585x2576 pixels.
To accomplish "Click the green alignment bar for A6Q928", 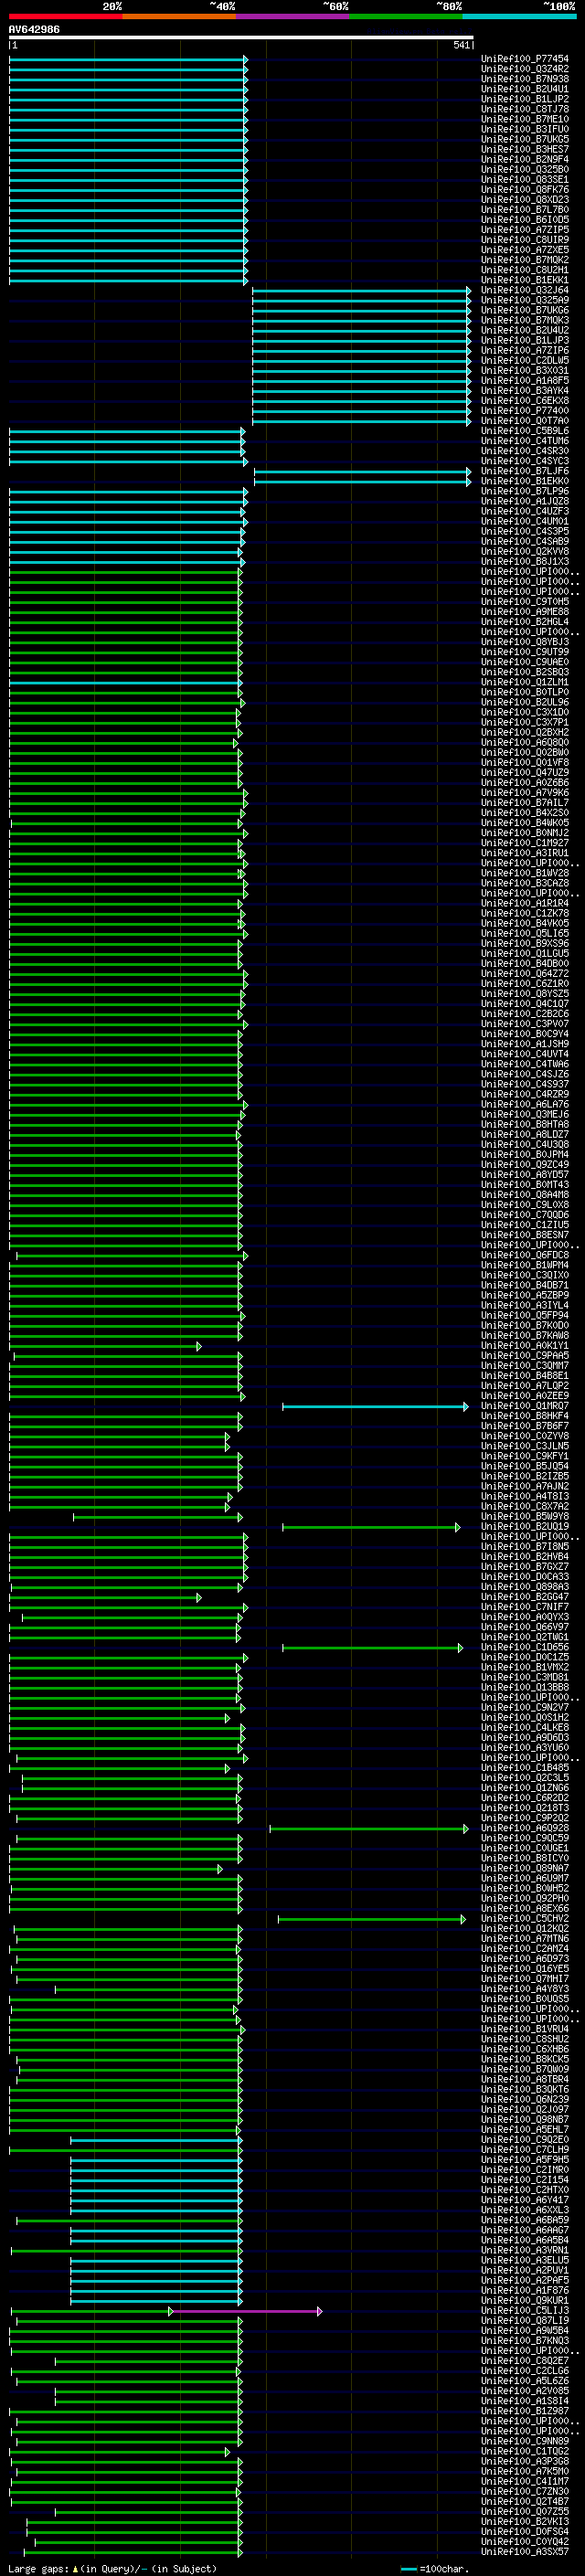I will pos(369,1829).
